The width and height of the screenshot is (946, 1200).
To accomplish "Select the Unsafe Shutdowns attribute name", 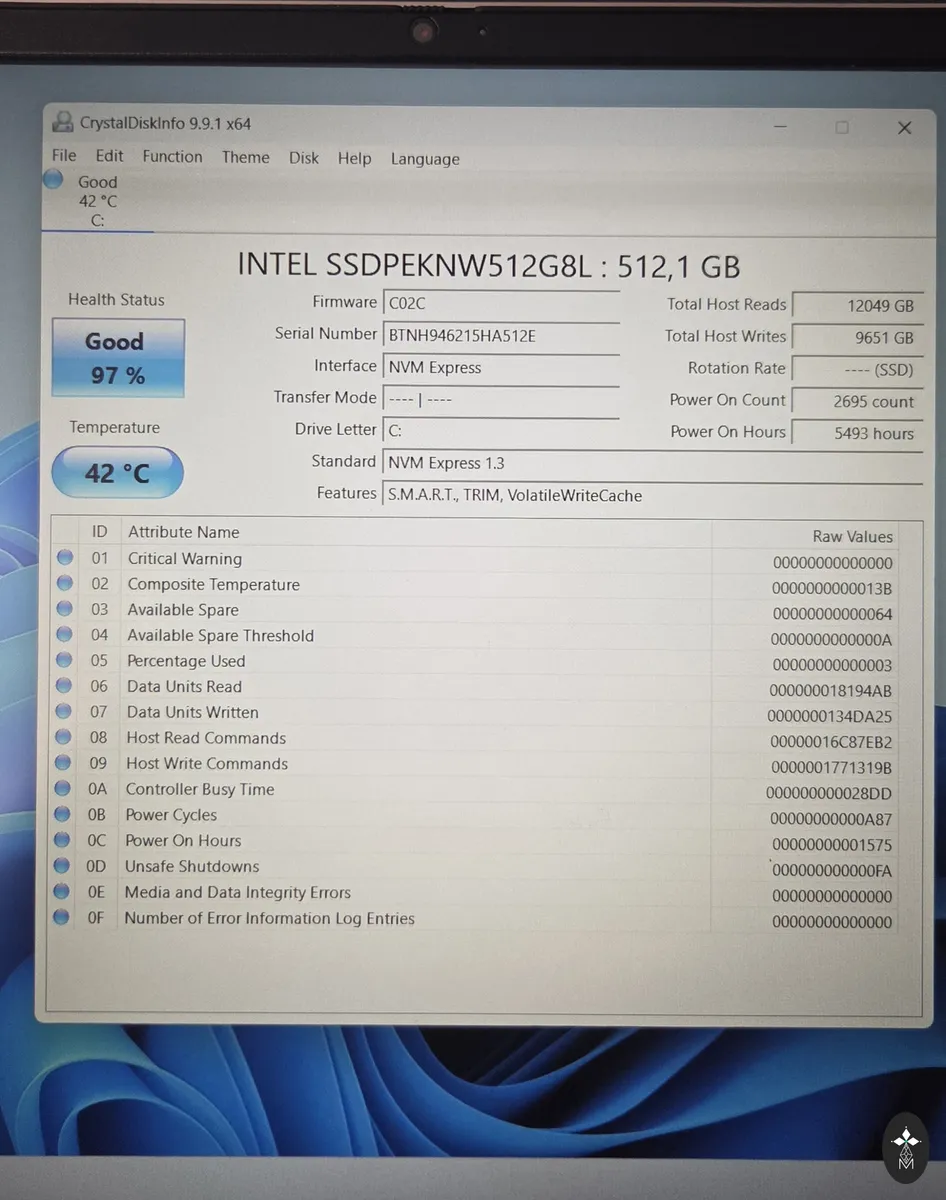I will (192, 866).
